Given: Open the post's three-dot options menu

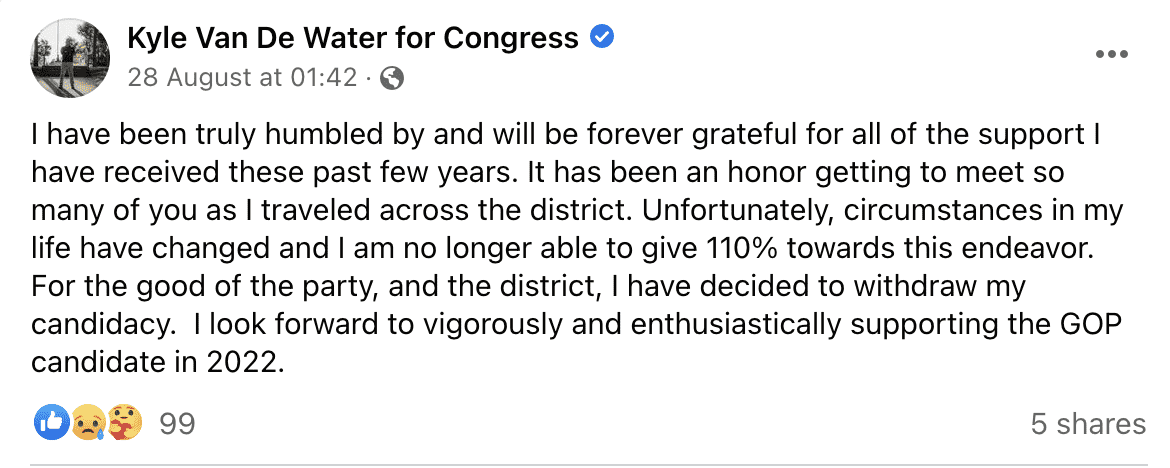Looking at the screenshot, I should tap(1112, 55).
